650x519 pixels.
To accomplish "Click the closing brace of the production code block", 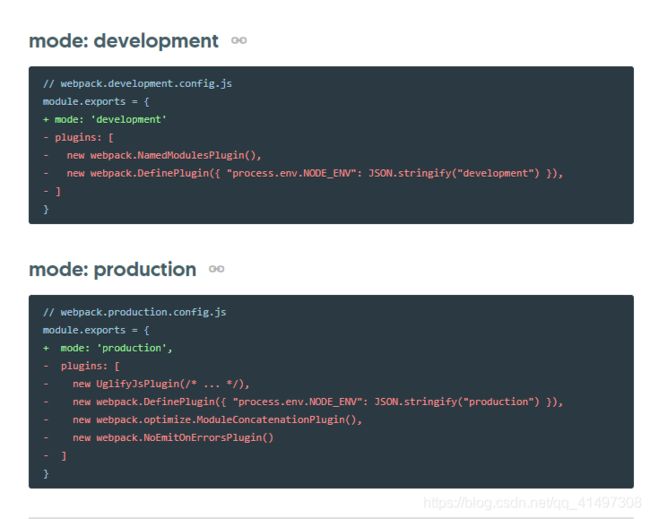I will coord(46,474).
